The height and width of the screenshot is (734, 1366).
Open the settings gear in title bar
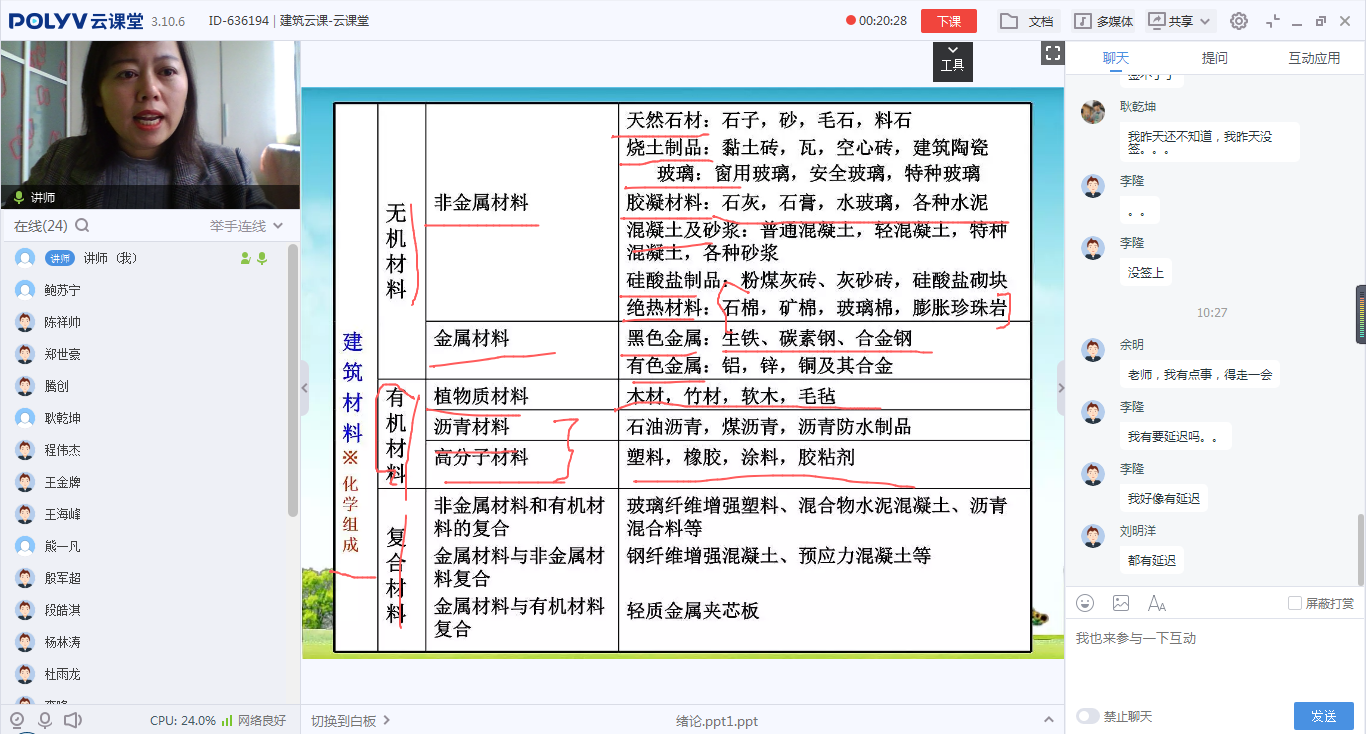pos(1239,21)
